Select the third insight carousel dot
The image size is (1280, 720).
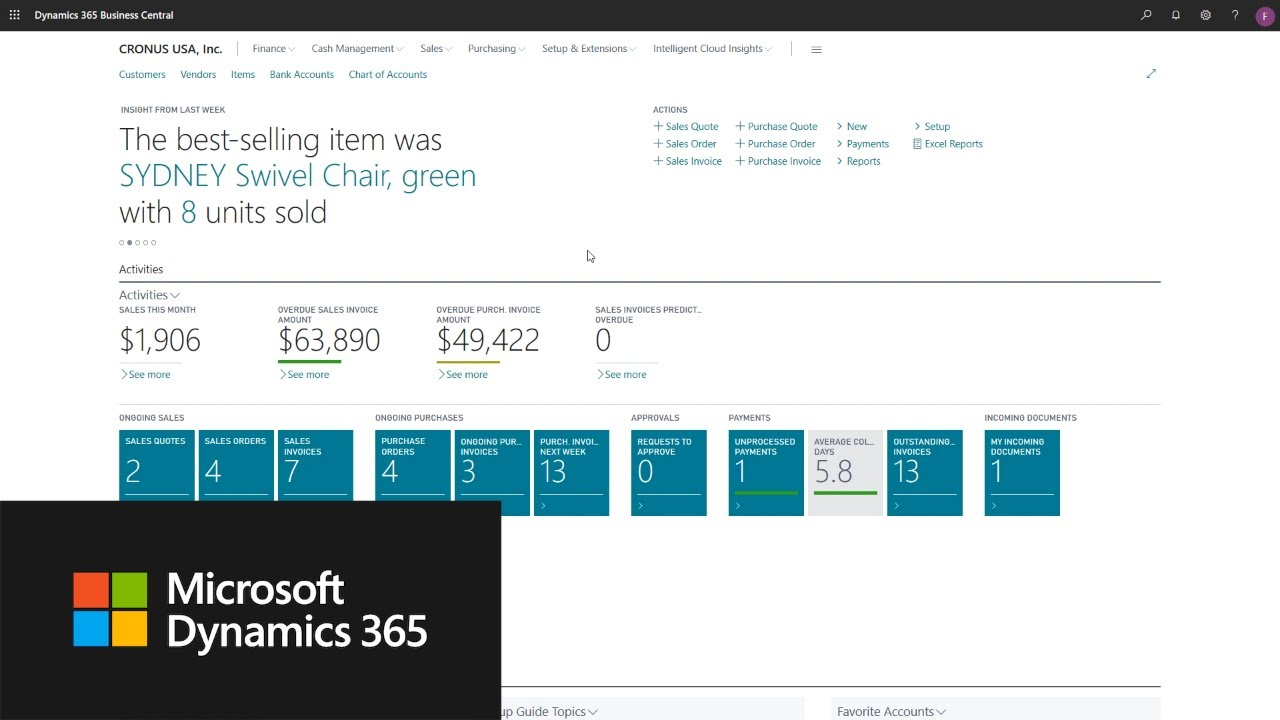[138, 243]
